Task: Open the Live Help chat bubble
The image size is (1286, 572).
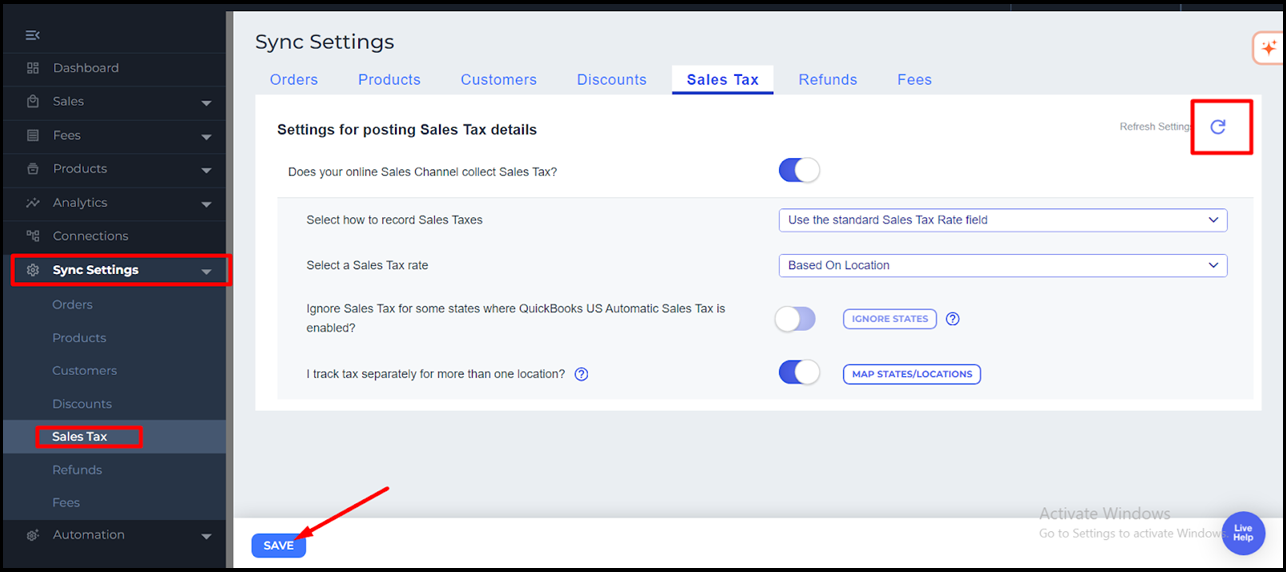Action: point(1243,532)
